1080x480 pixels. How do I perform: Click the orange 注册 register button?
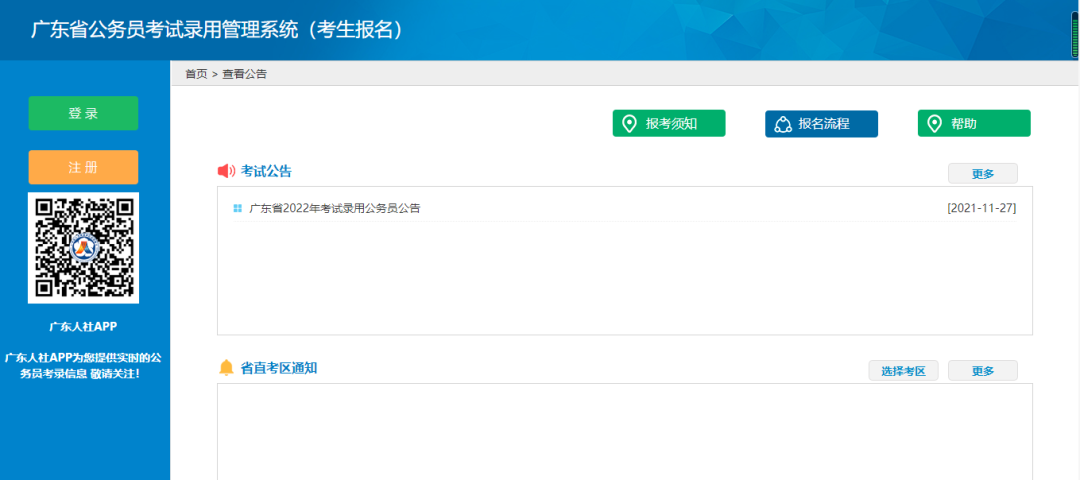click(x=83, y=167)
